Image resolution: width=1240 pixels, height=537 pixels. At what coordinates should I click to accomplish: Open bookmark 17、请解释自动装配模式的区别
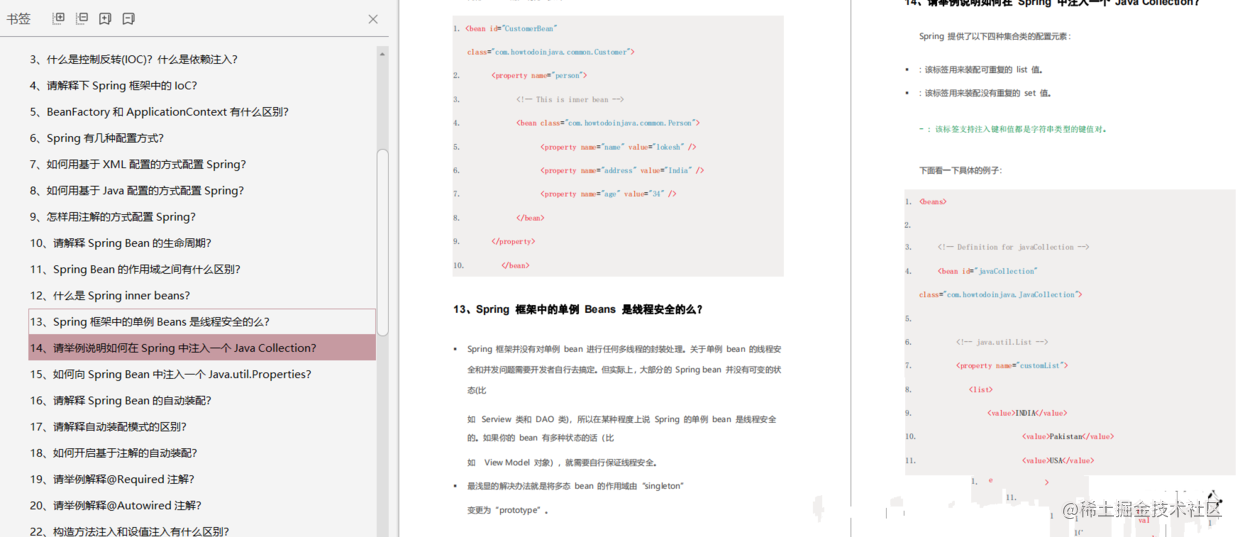coord(109,426)
